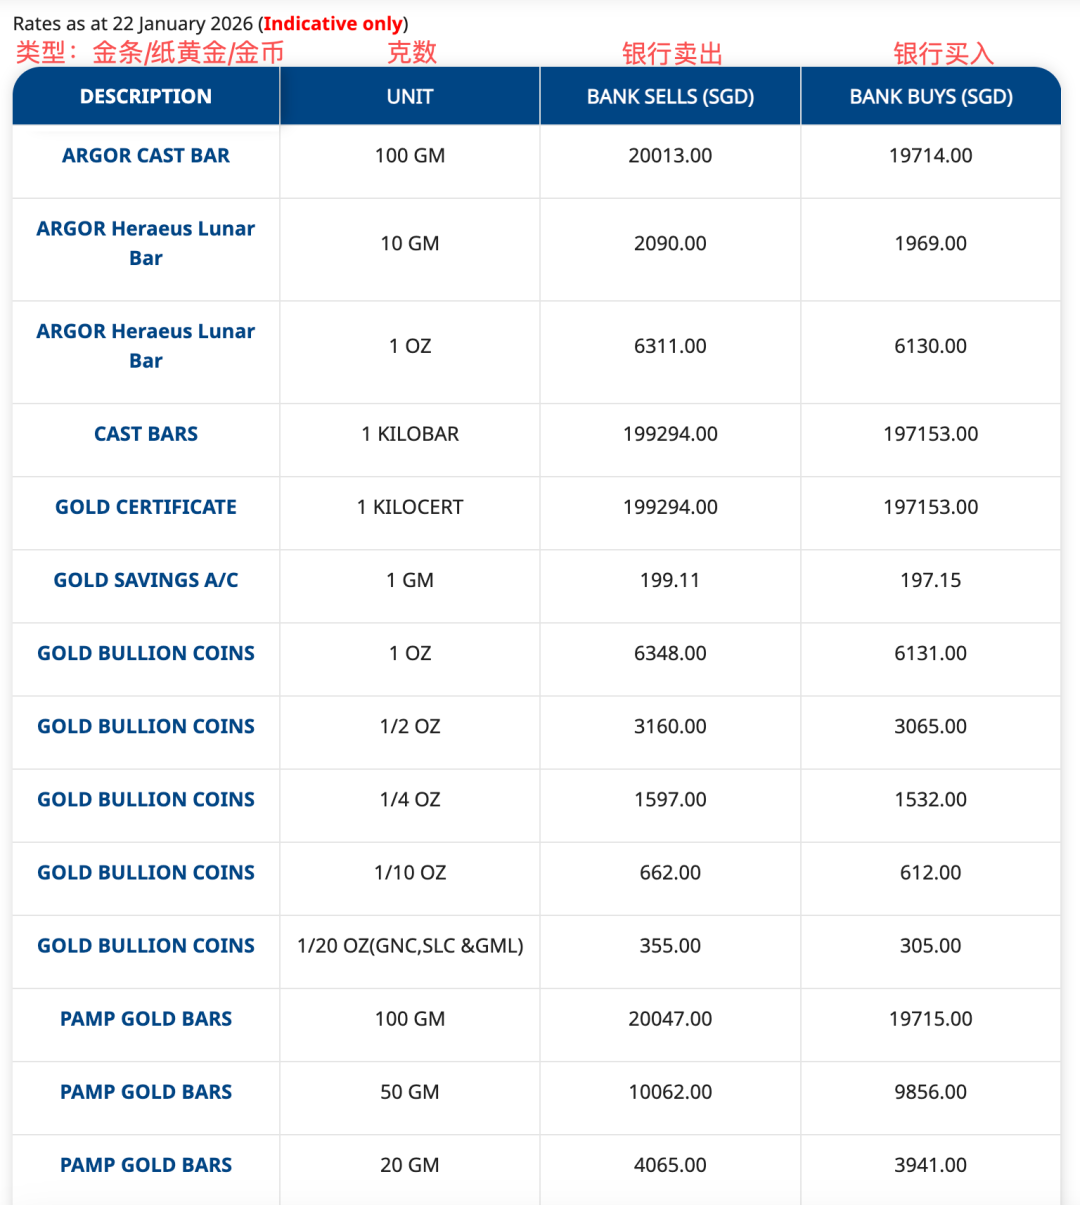The width and height of the screenshot is (1080, 1205).
Task: Select the 3941.00 bank buys price
Action: click(x=931, y=1165)
